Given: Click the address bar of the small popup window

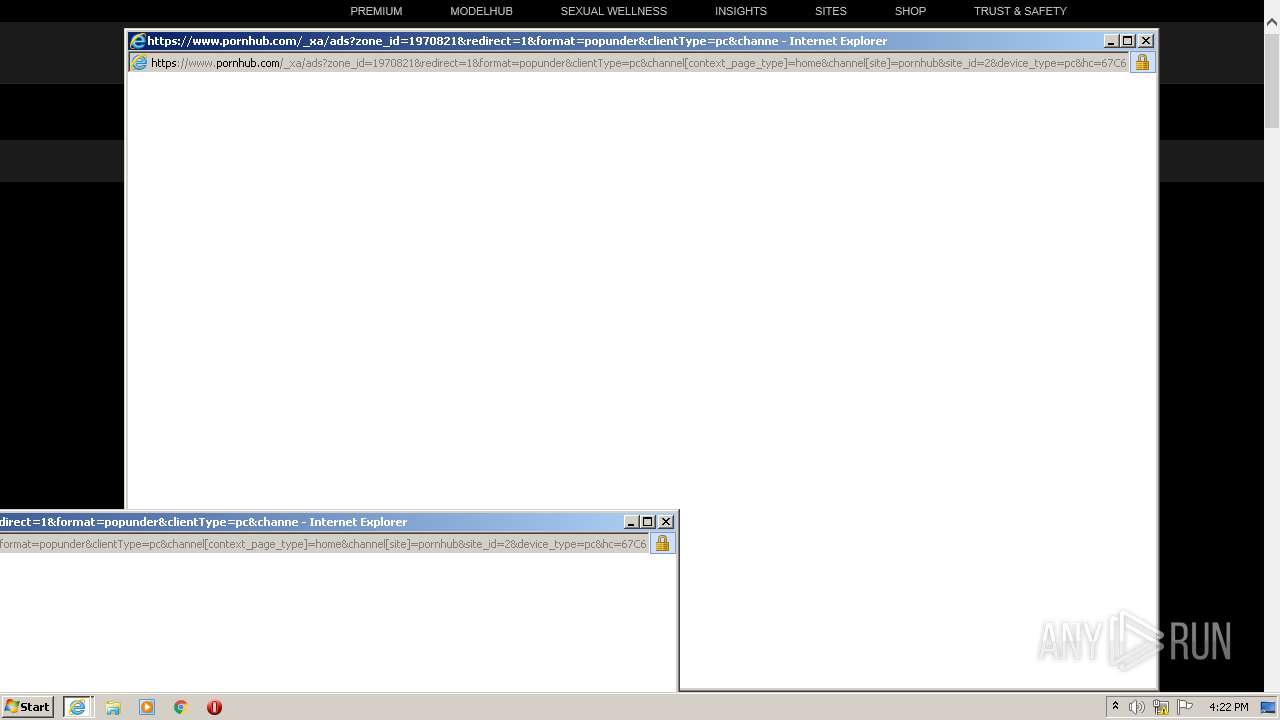Looking at the screenshot, I should 324,544.
